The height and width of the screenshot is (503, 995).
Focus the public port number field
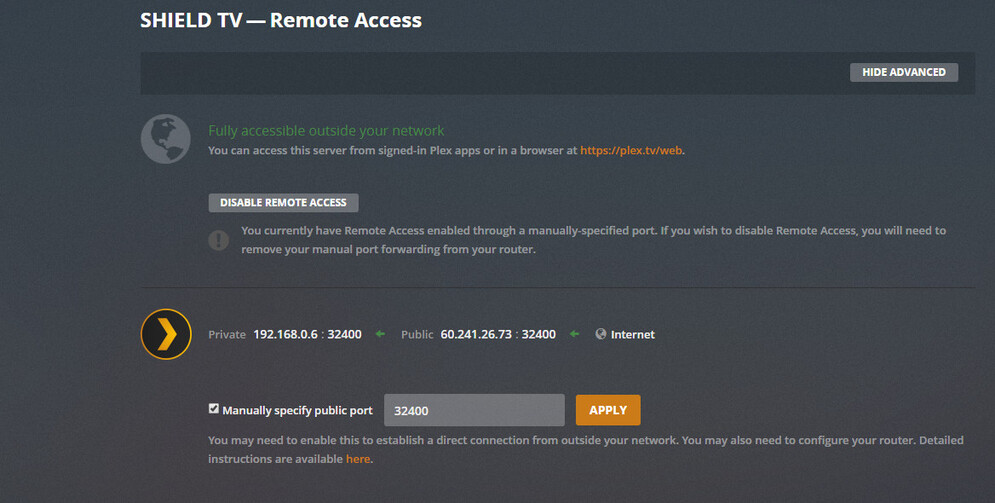point(474,410)
